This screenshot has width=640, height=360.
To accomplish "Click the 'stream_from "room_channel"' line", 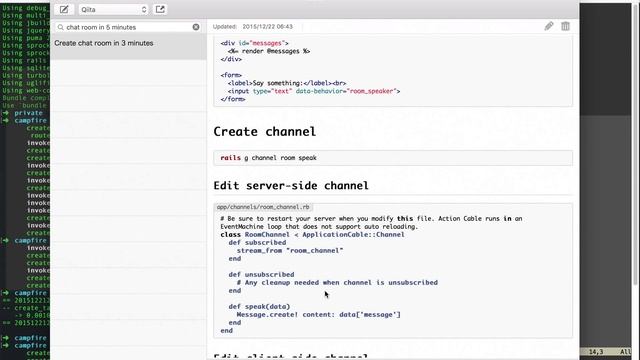I will tap(290, 251).
